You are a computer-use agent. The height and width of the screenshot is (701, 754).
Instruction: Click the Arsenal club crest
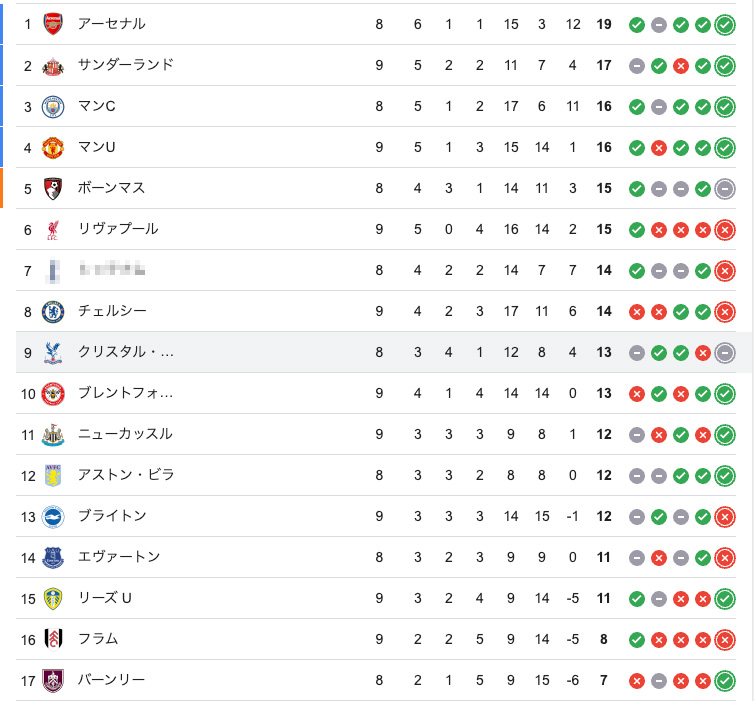coord(53,24)
